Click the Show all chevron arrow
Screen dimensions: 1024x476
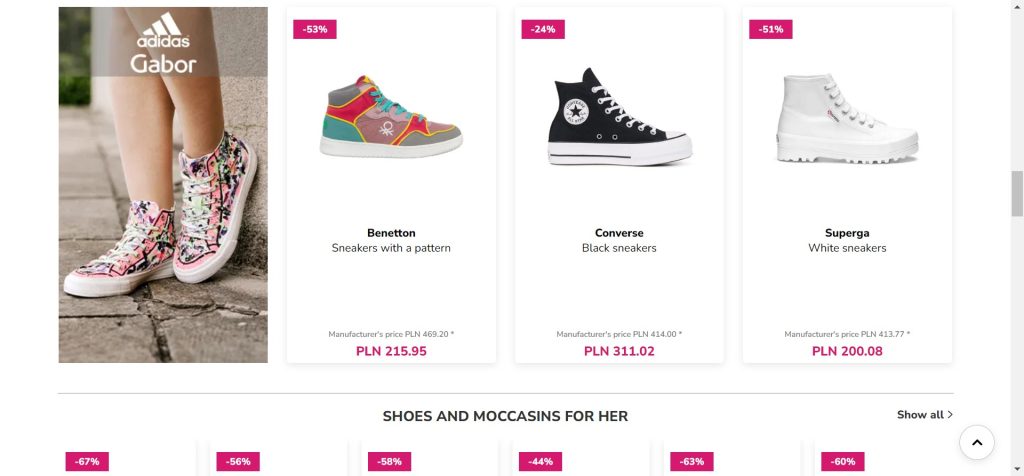pyautogui.click(x=950, y=415)
